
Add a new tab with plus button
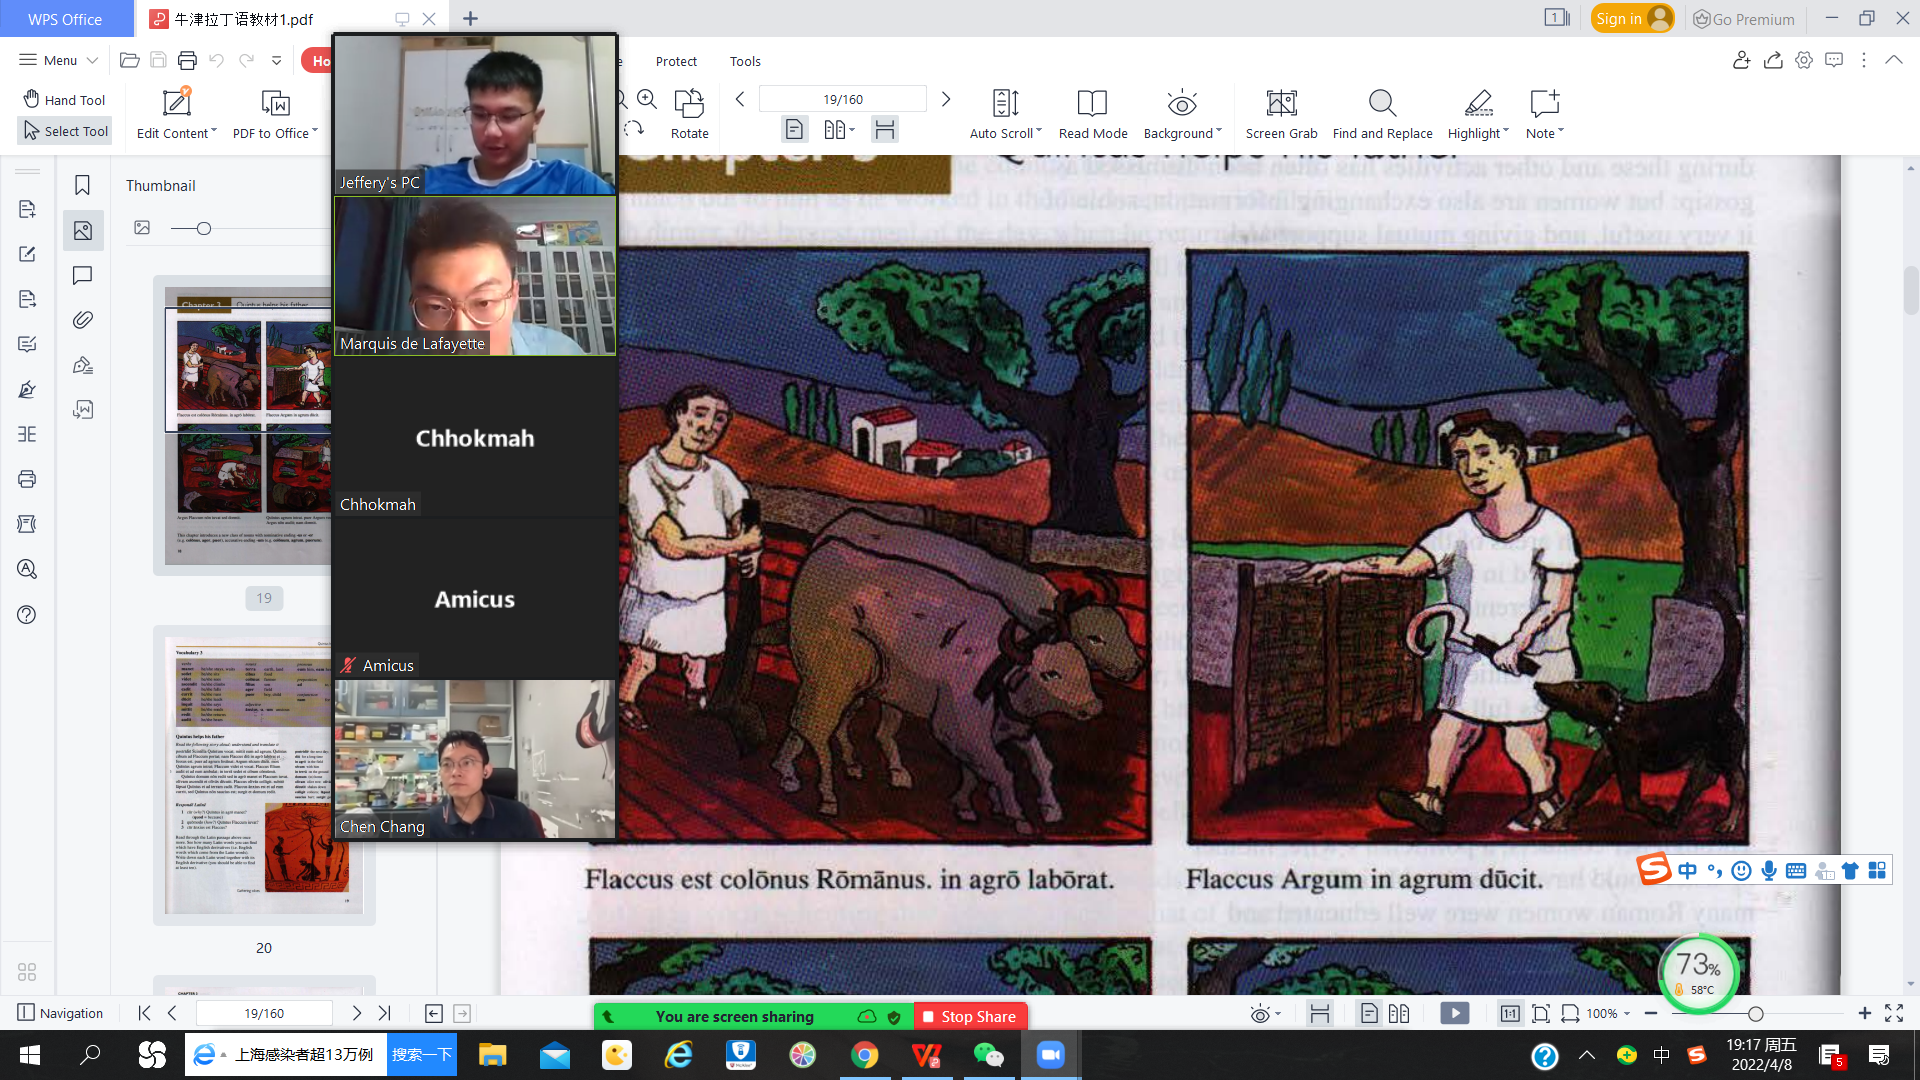click(470, 19)
